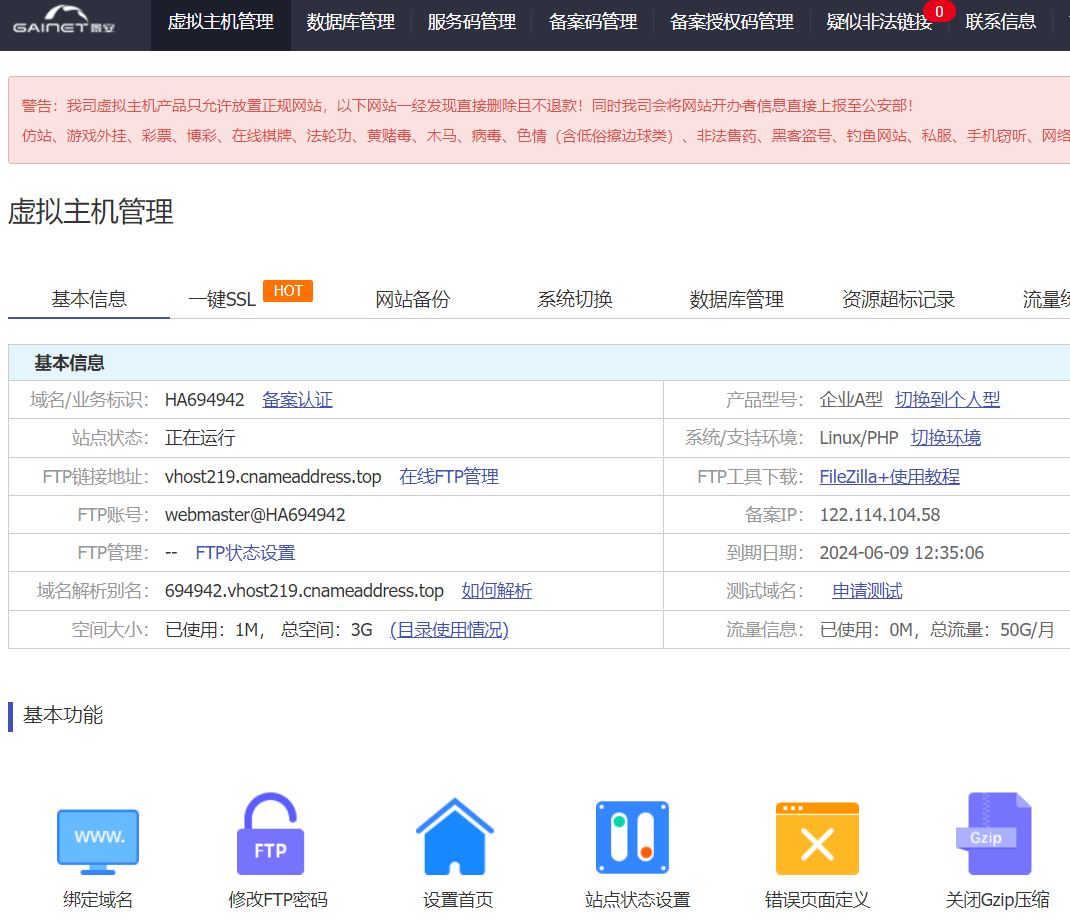This screenshot has height=921, width=1070.
Task: Switch to the 网站备份 tab
Action: click(x=413, y=299)
